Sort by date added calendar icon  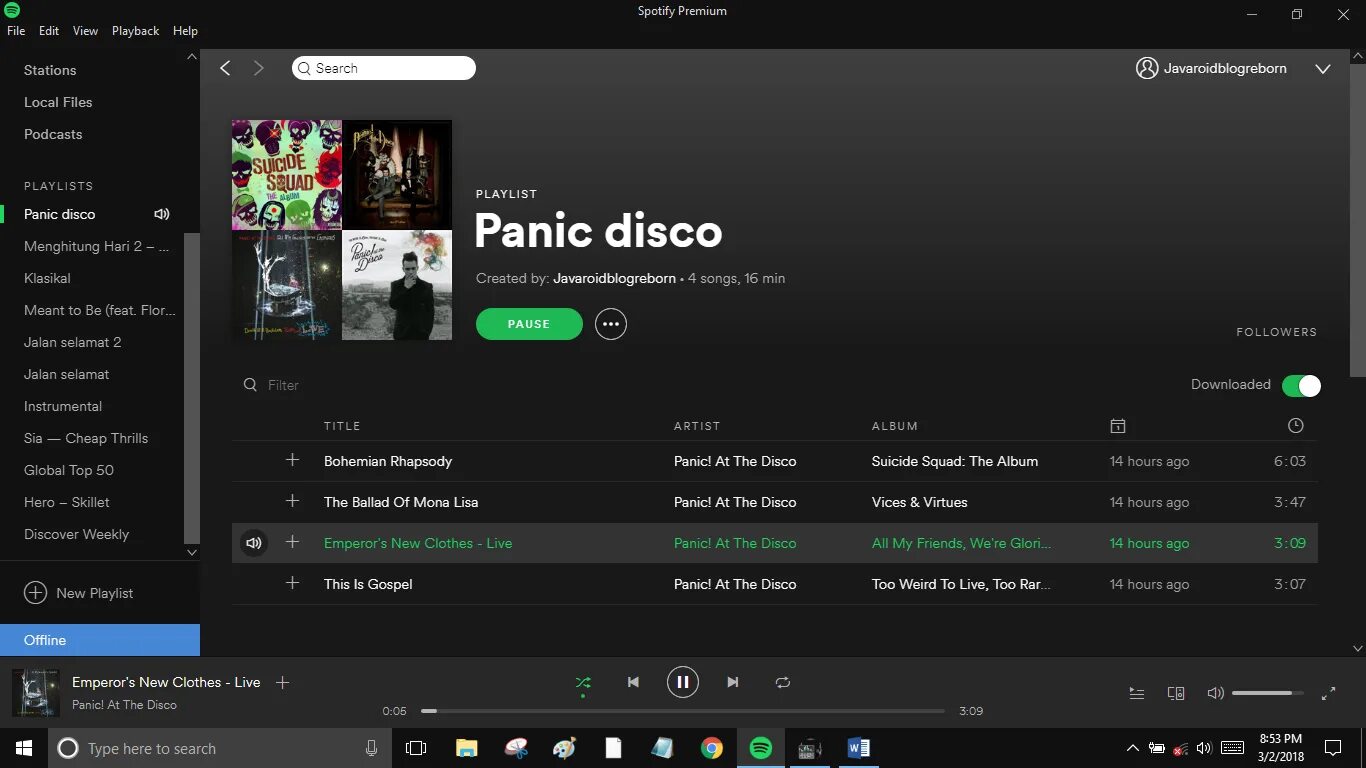click(x=1118, y=426)
